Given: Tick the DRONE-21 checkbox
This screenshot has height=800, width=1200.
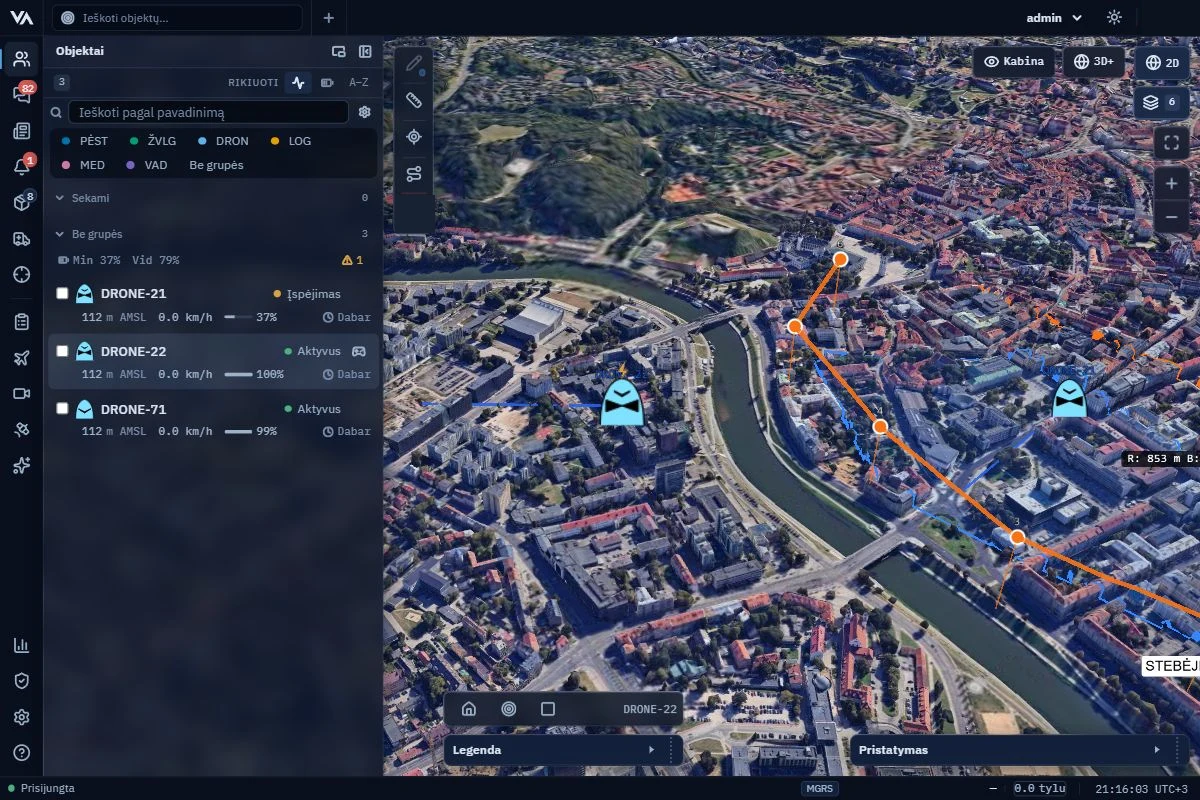Looking at the screenshot, I should tap(62, 294).
